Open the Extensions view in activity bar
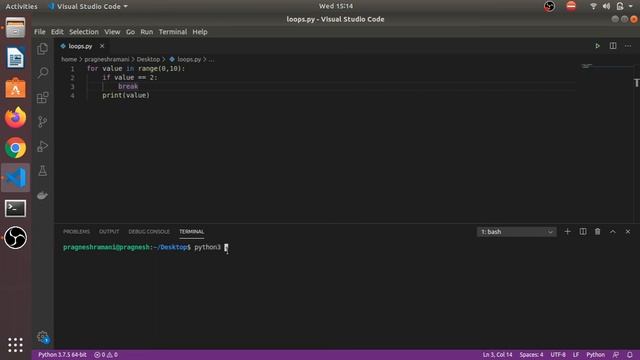 pyautogui.click(x=42, y=97)
